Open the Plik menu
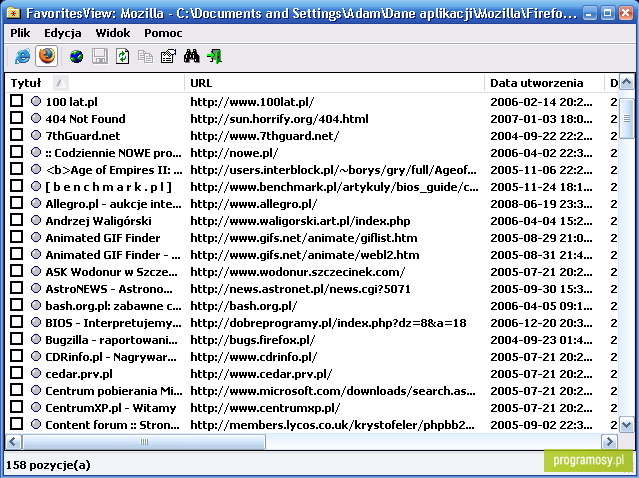 20,33
